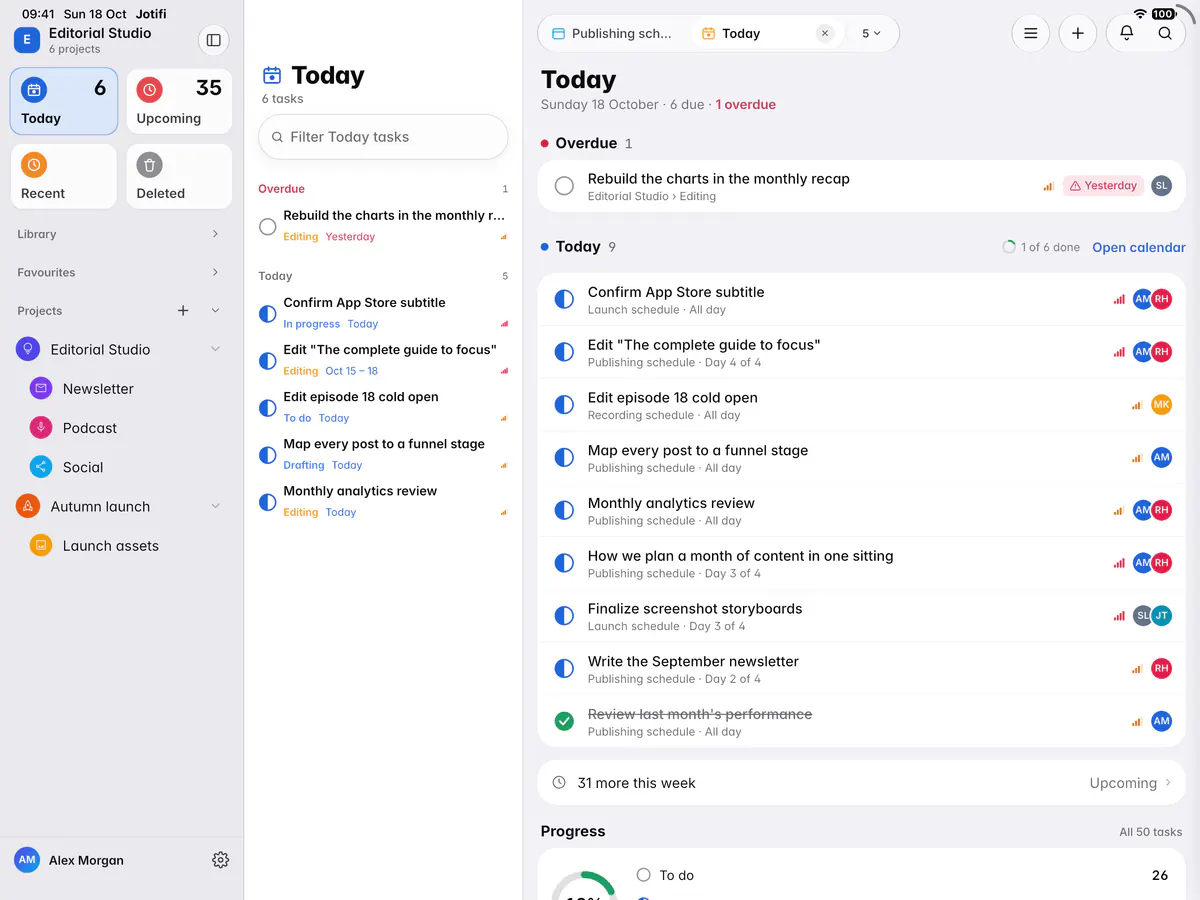1200x900 pixels.
Task: Add a new project with plus icon
Action: 183,311
